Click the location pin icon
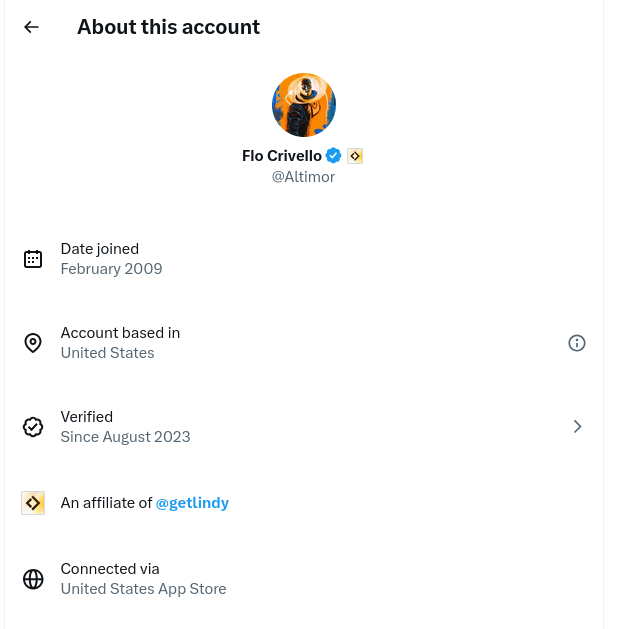 click(33, 343)
